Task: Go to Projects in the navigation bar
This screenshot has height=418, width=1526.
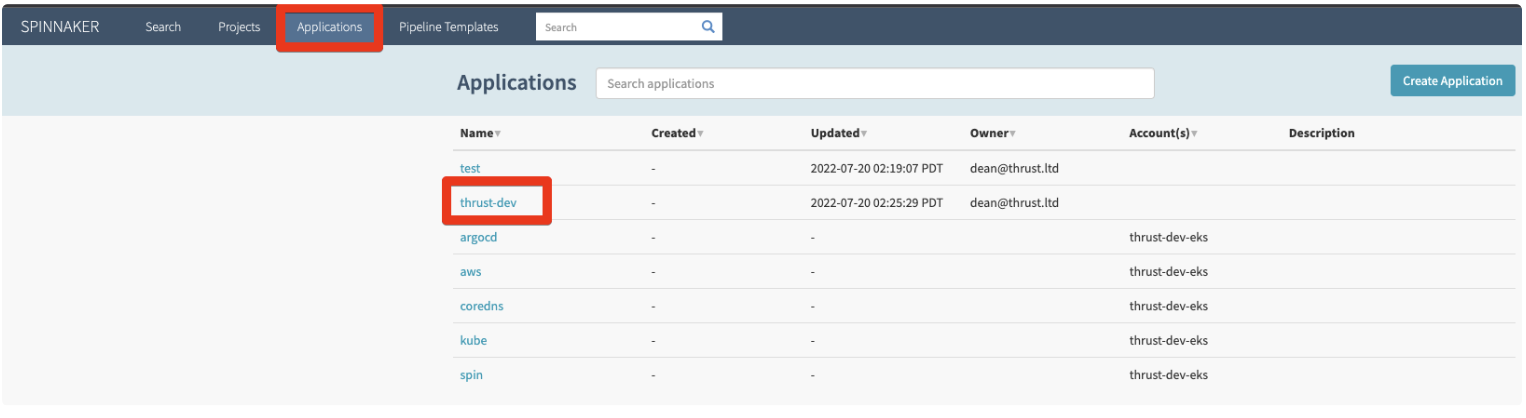Action: [x=239, y=27]
